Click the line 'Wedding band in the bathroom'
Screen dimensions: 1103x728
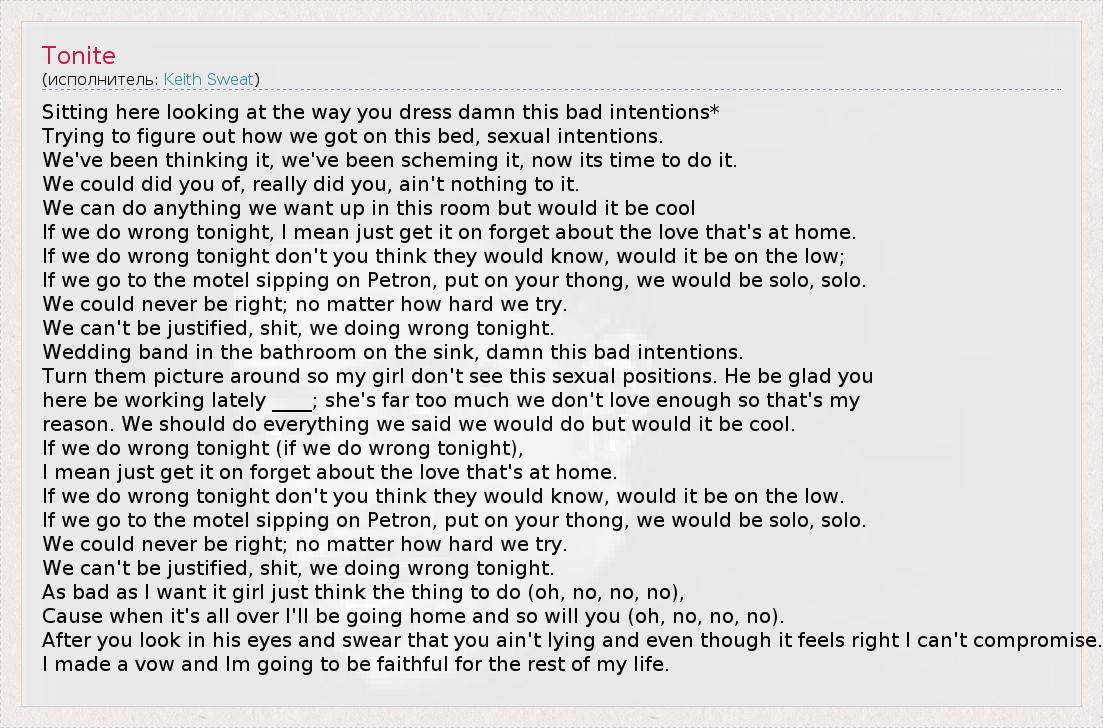[x=392, y=352]
